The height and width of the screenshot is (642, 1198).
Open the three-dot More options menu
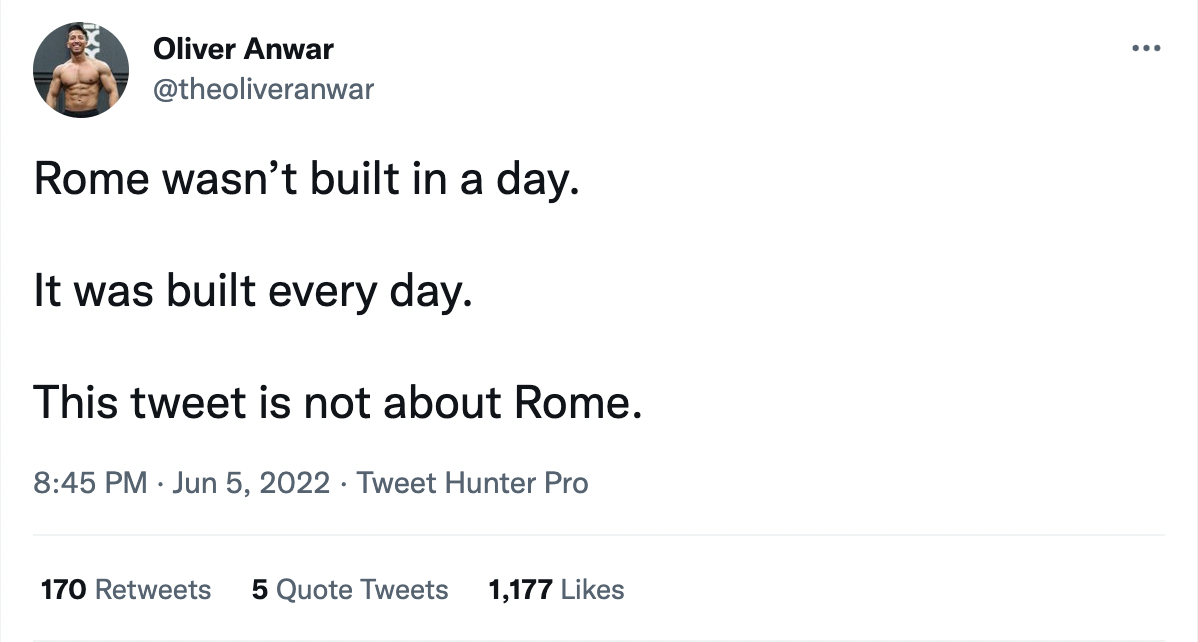(1145, 48)
